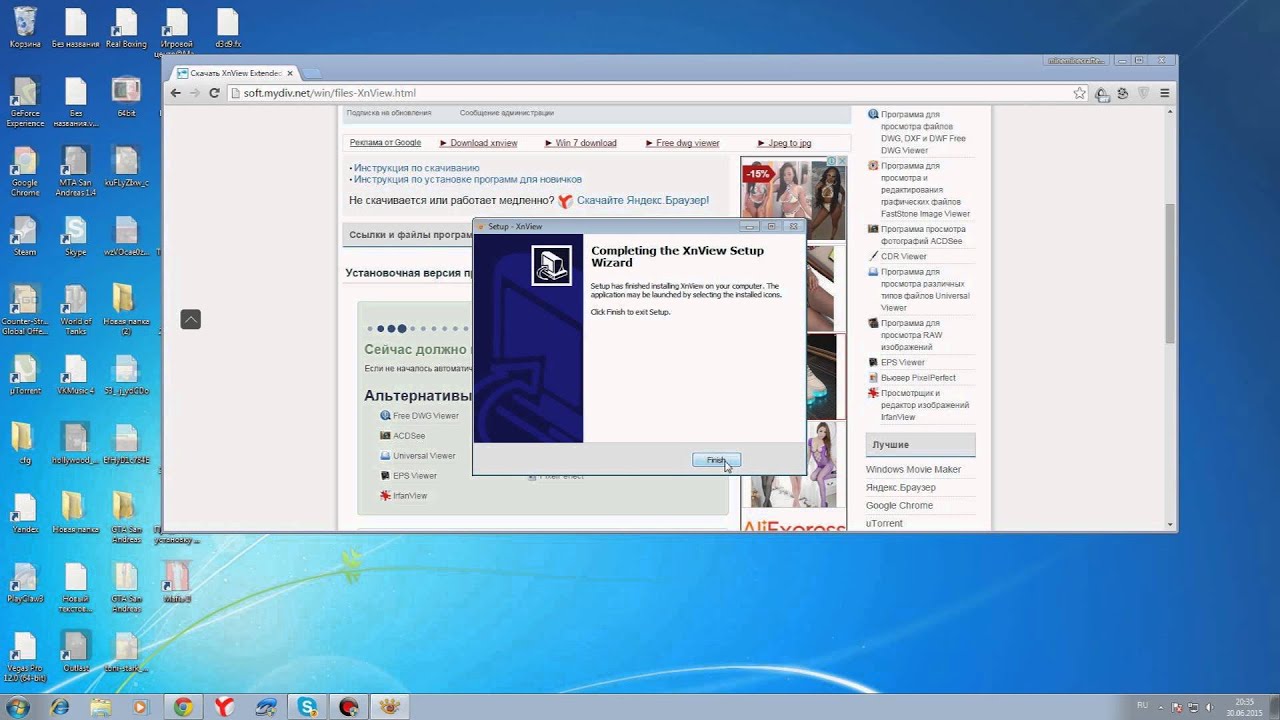This screenshot has width=1280, height=720.
Task: Switch to Google Chrome in the taskbar
Action: 183,707
